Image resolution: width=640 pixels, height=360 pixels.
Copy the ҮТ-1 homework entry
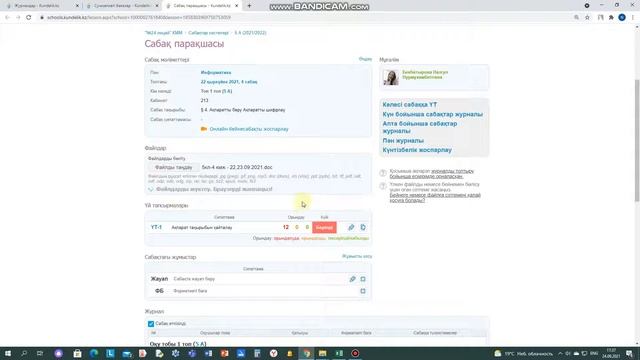pyautogui.click(x=363, y=227)
